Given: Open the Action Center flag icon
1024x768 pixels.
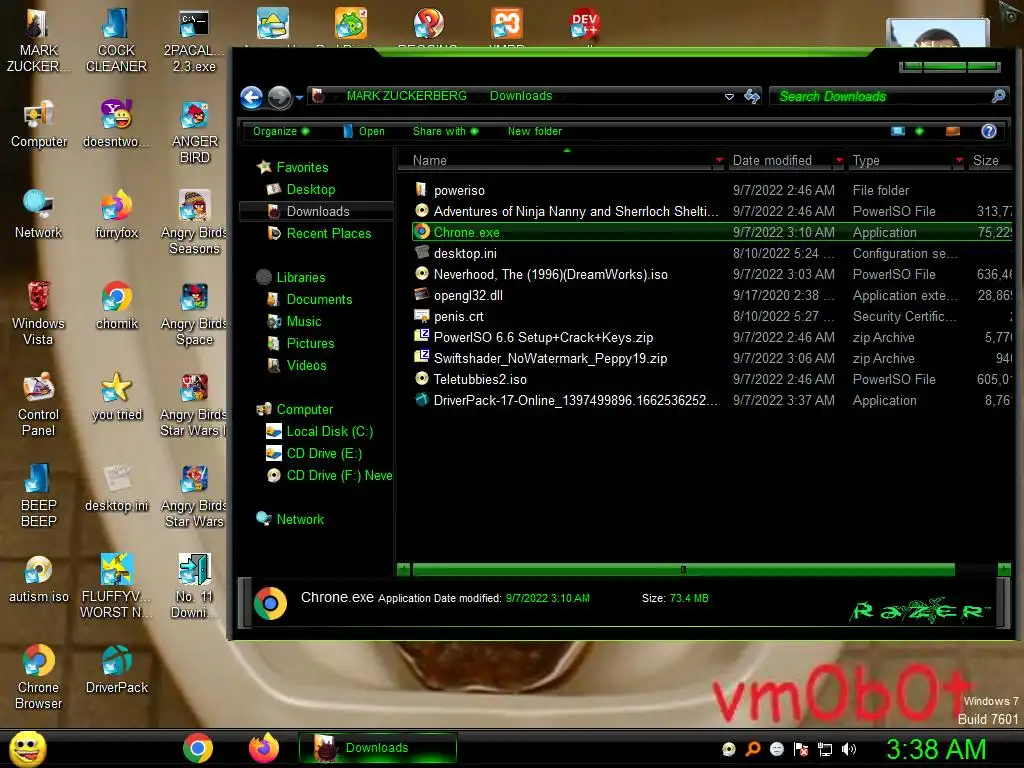Looking at the screenshot, I should (801, 749).
